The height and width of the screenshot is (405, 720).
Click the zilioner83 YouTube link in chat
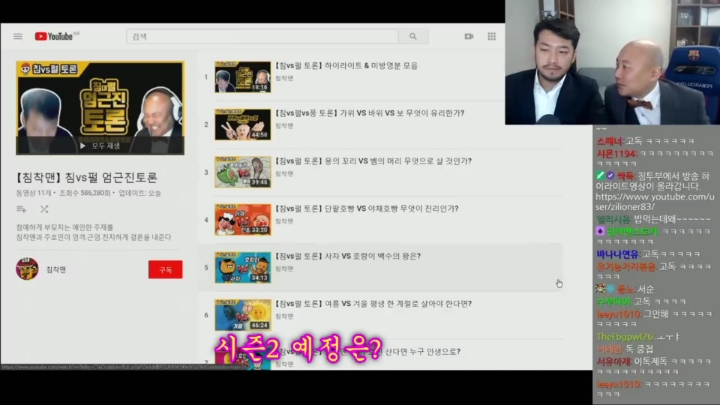[x=655, y=202]
